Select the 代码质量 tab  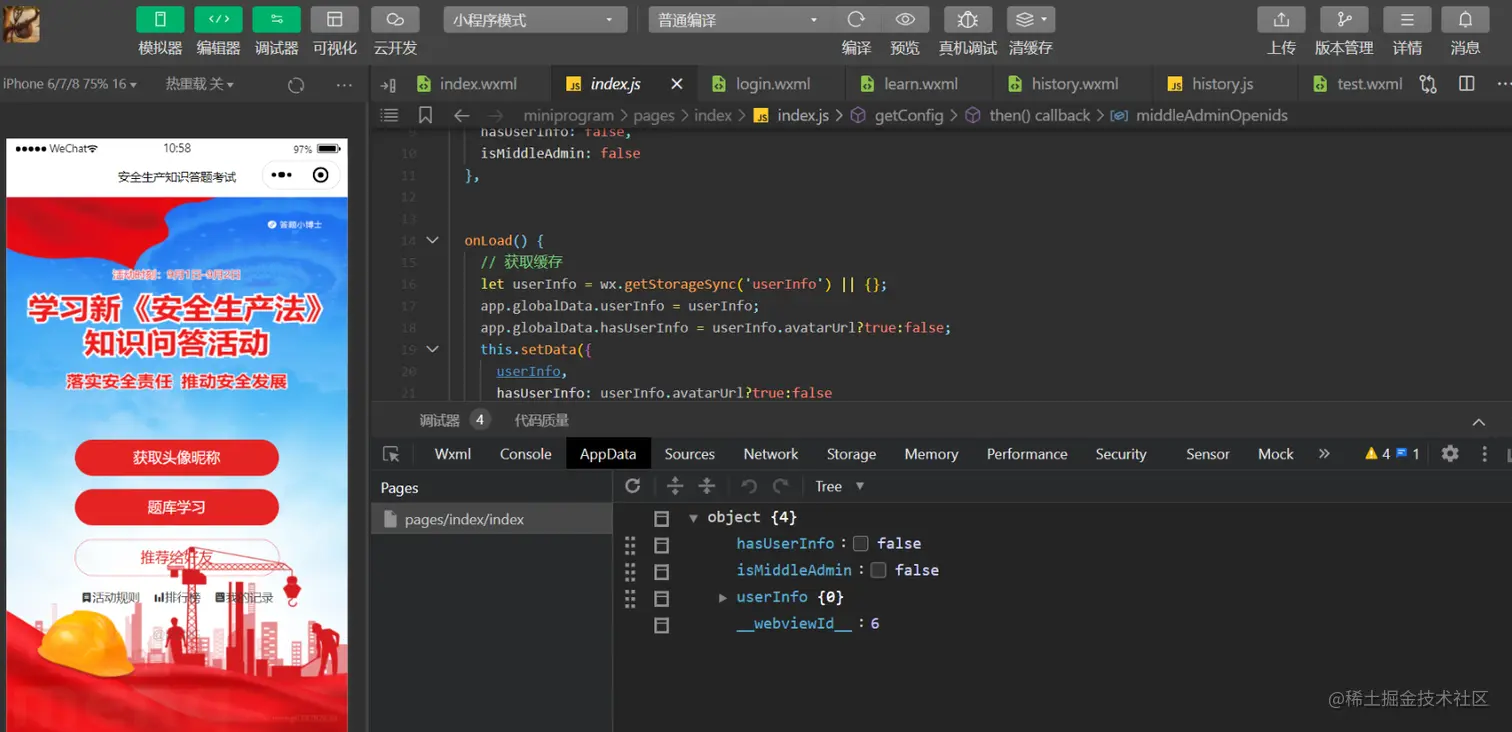[x=541, y=420]
